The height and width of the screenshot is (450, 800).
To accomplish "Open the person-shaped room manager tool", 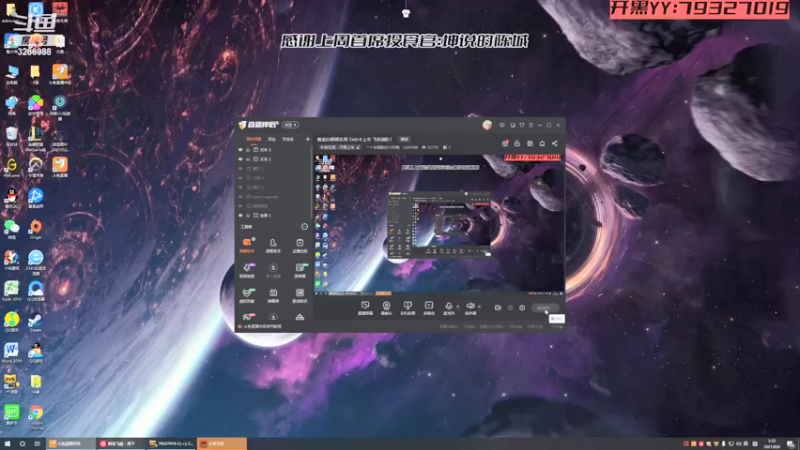I will pyautogui.click(x=273, y=245).
